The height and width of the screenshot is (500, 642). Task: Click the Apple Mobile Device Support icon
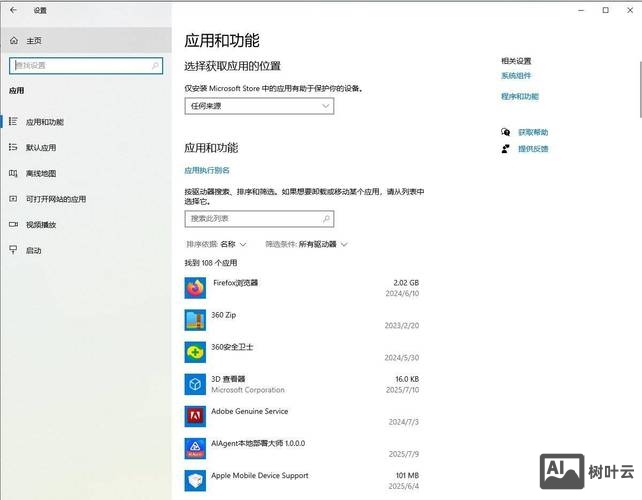[195, 480]
